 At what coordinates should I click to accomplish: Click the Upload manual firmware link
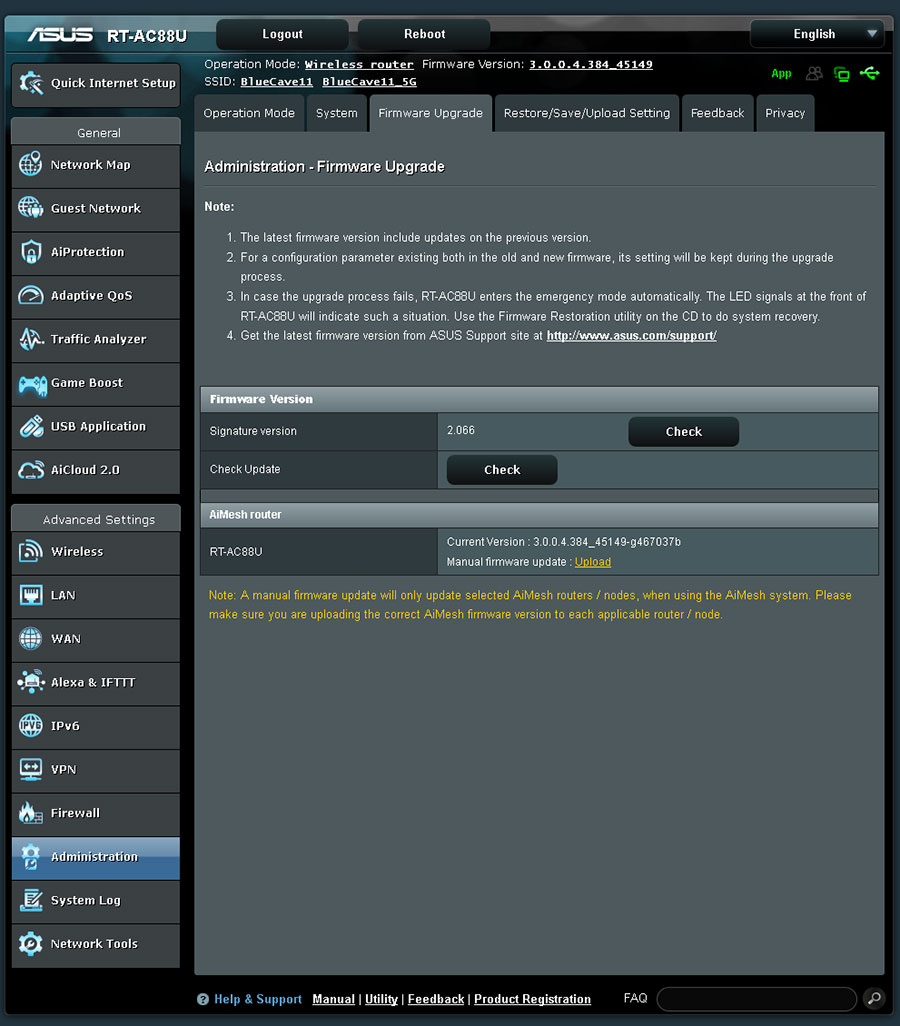click(593, 562)
